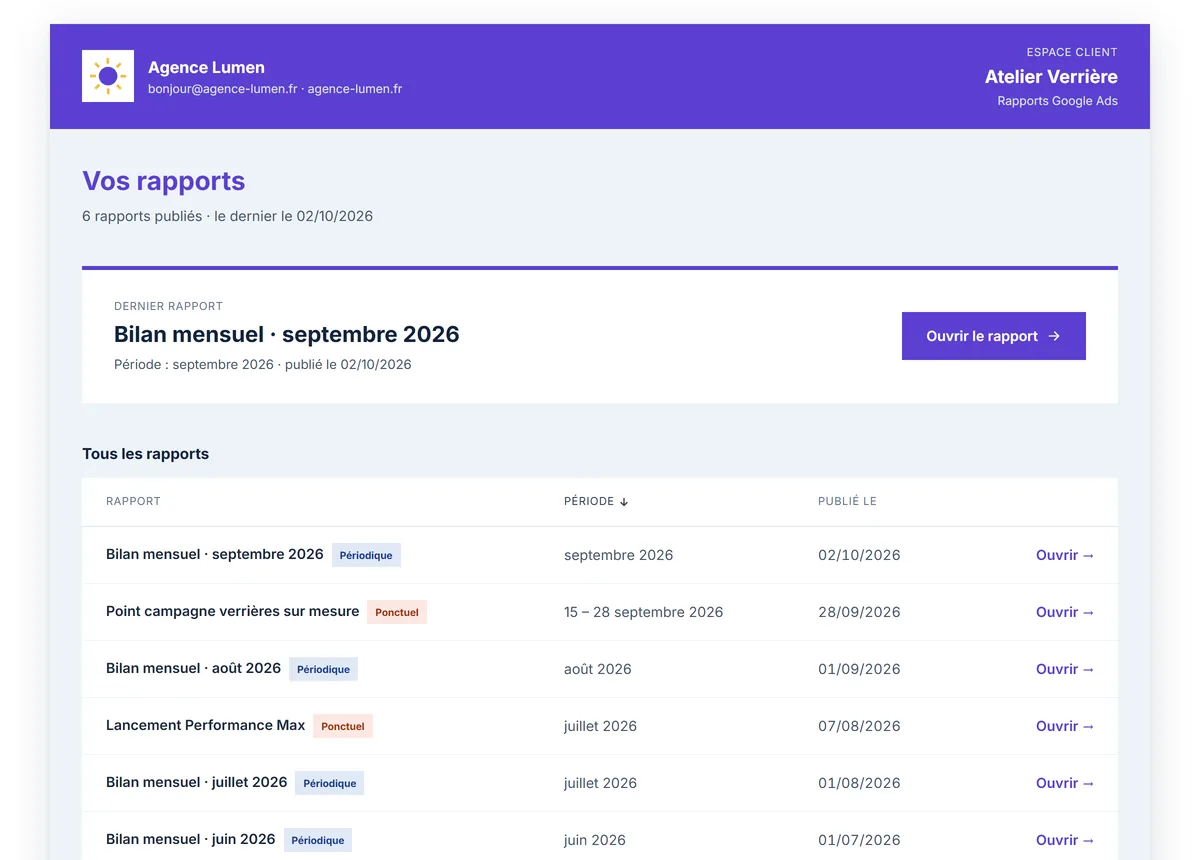
Task: Open the 'Bilan mensuel · juillet 2026' report
Action: point(1065,783)
